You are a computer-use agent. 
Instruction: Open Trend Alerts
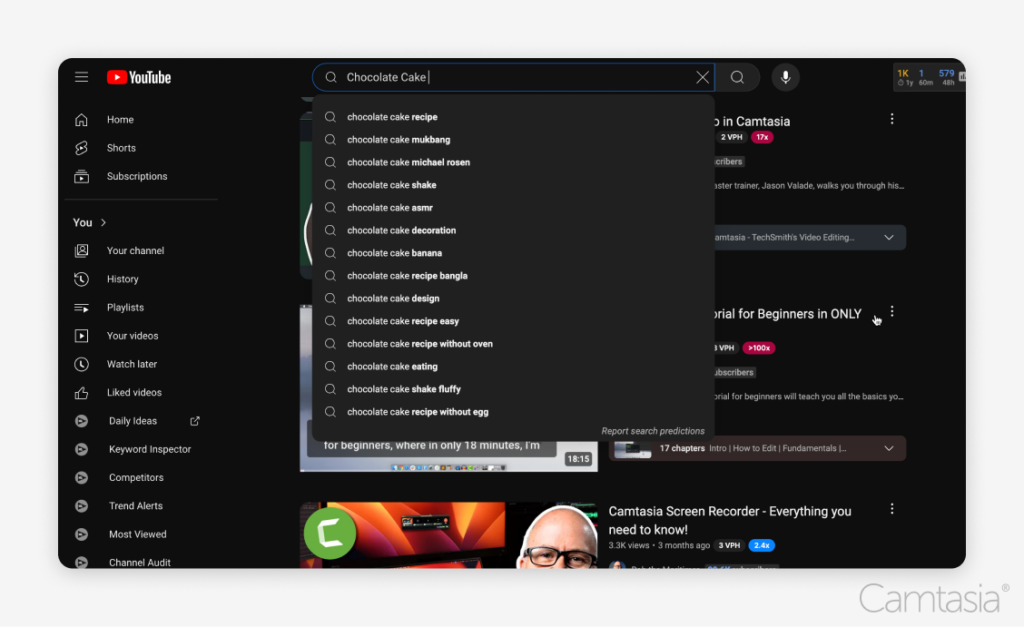(135, 506)
